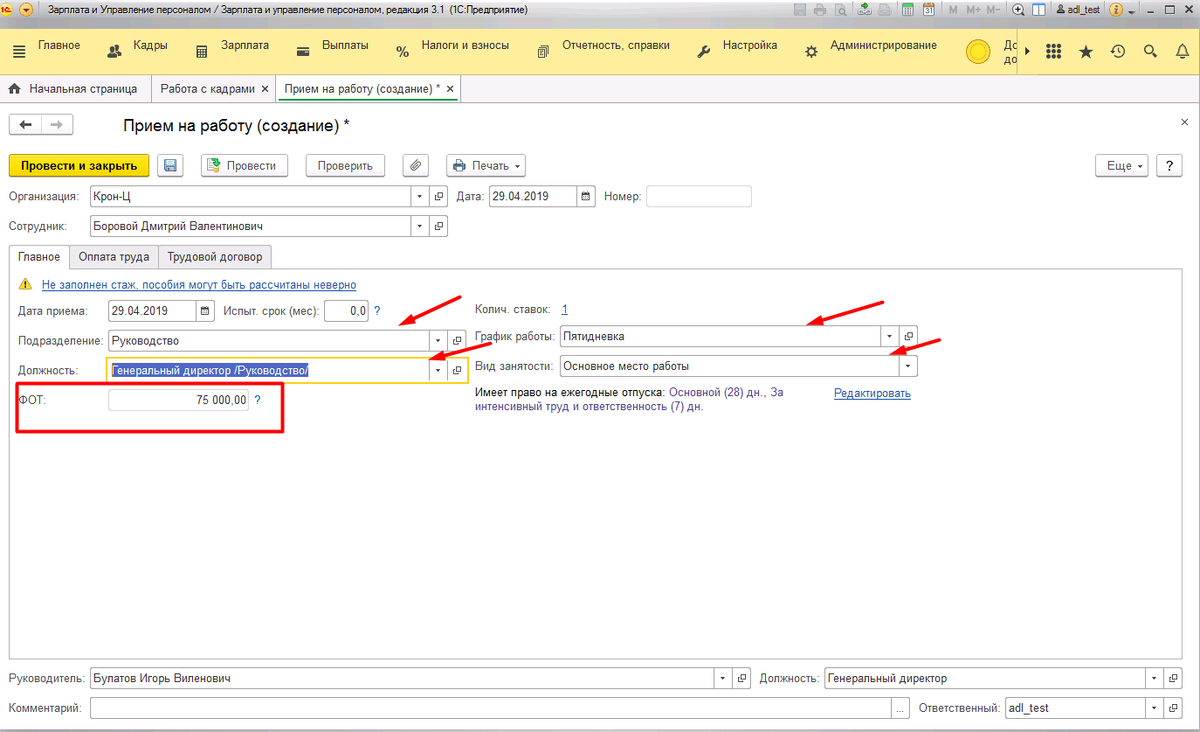Expand the График работы dropdown
Image resolution: width=1200 pixels, height=732 pixels.
tap(890, 336)
